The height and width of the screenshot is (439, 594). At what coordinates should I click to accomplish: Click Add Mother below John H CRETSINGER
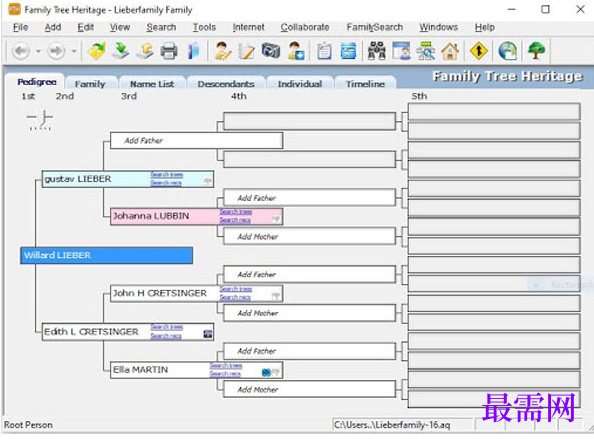pyautogui.click(x=310, y=313)
